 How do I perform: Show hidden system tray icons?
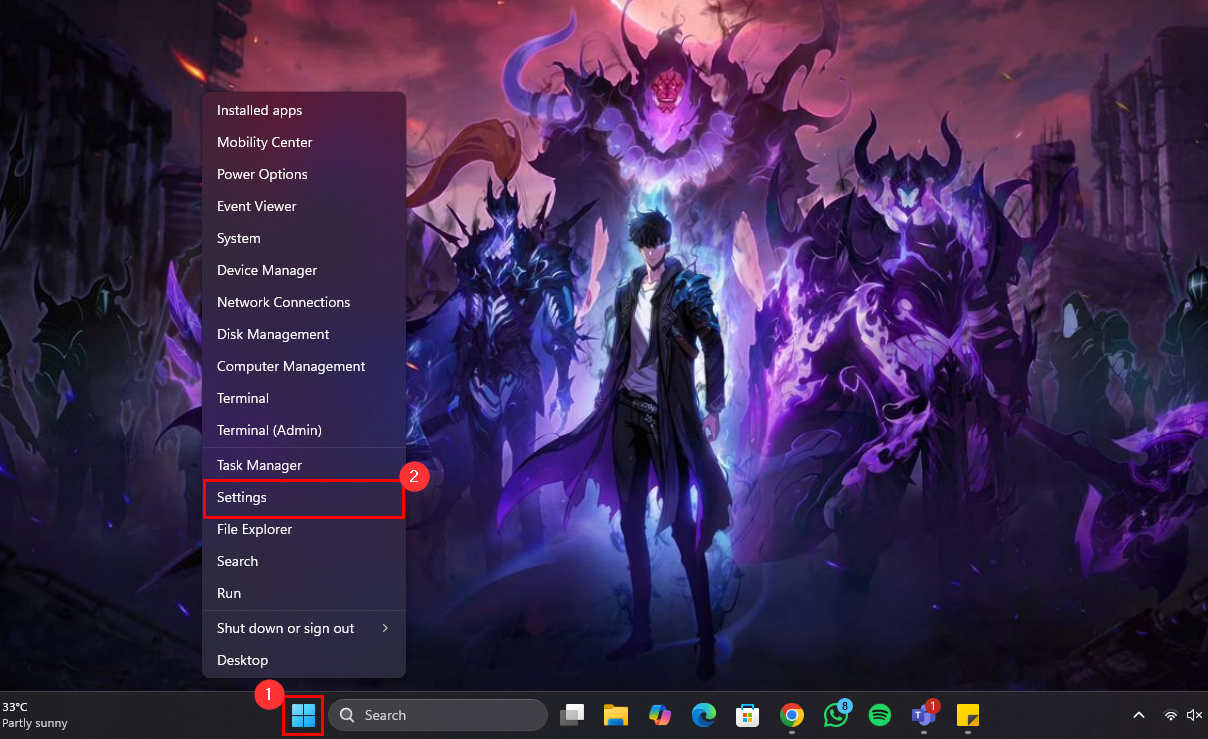pos(1138,715)
